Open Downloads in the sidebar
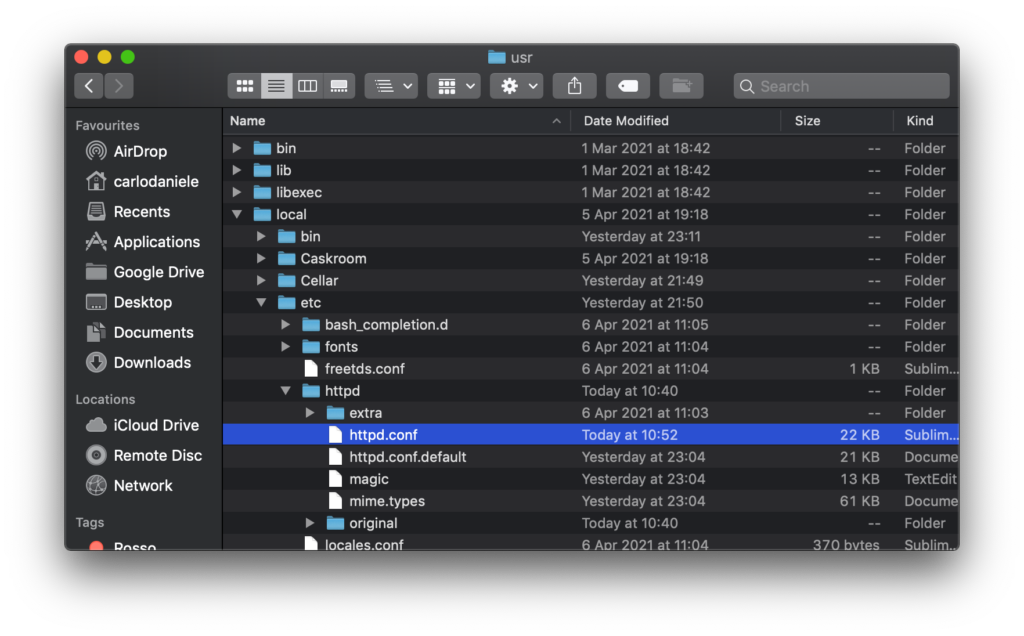The height and width of the screenshot is (636, 1024). [138, 362]
